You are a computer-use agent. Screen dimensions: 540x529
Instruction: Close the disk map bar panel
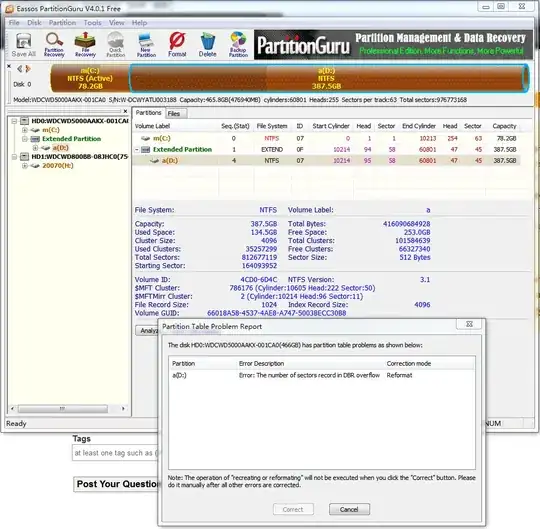click(9, 66)
